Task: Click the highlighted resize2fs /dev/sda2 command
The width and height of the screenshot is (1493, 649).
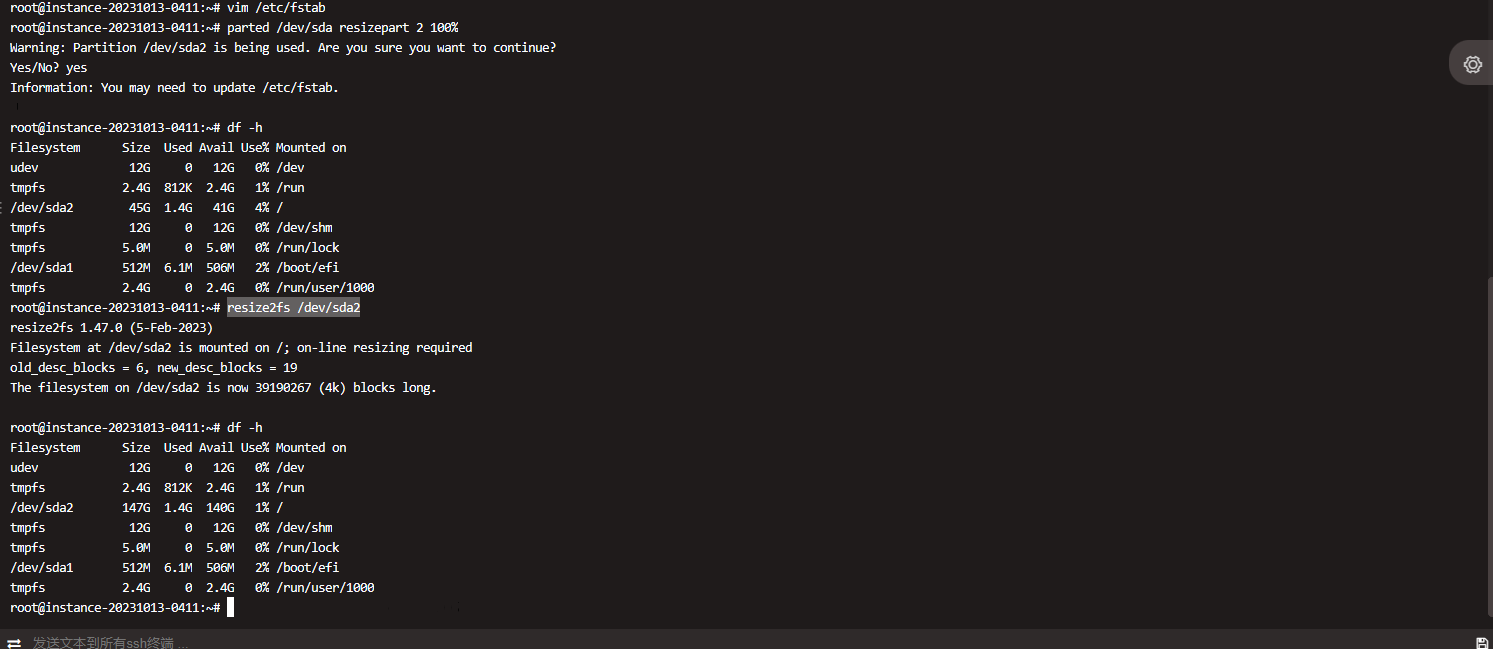Action: [293, 308]
